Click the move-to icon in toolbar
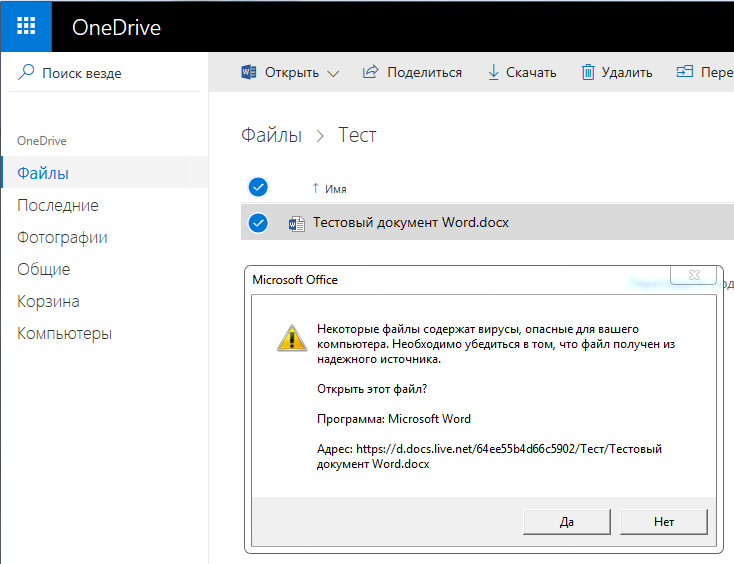Image resolution: width=734 pixels, height=564 pixels. [x=684, y=72]
